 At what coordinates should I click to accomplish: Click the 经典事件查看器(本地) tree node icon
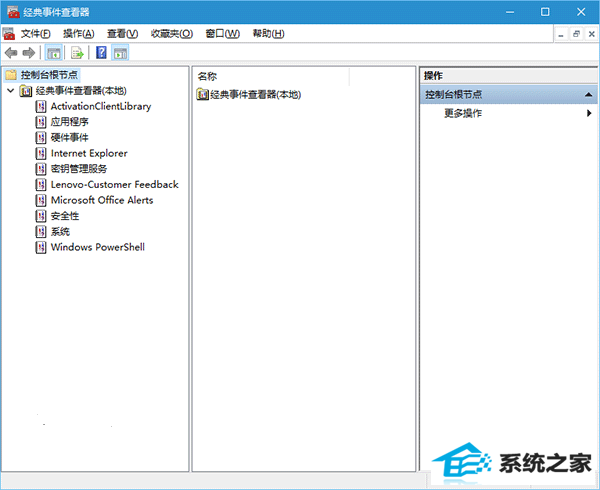[x=26, y=91]
